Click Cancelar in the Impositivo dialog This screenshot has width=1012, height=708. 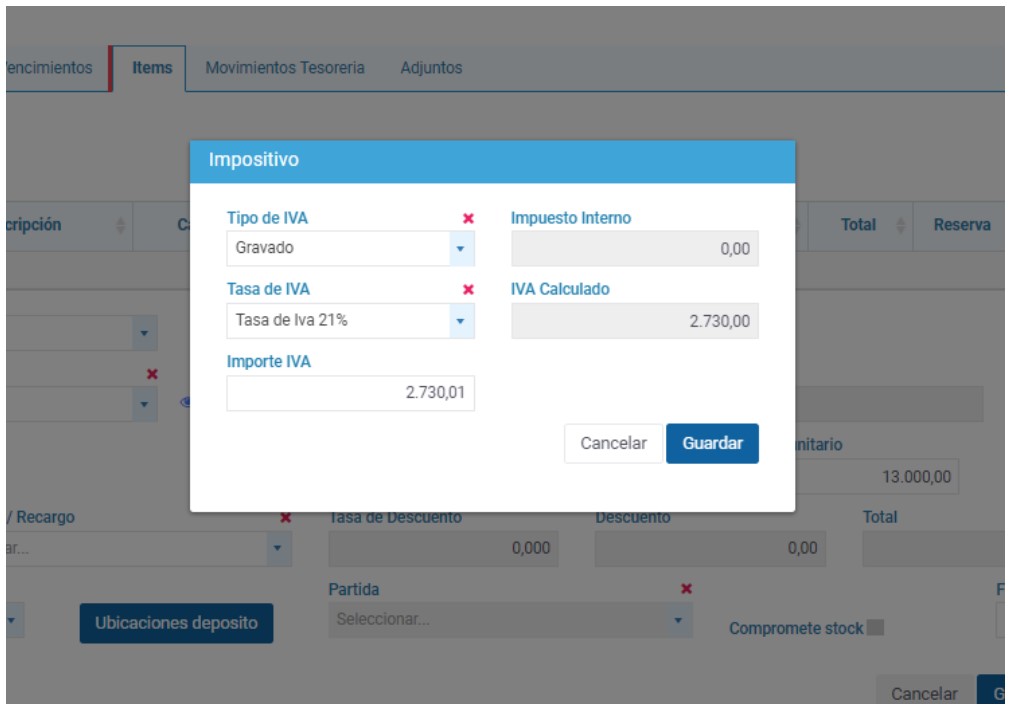613,443
